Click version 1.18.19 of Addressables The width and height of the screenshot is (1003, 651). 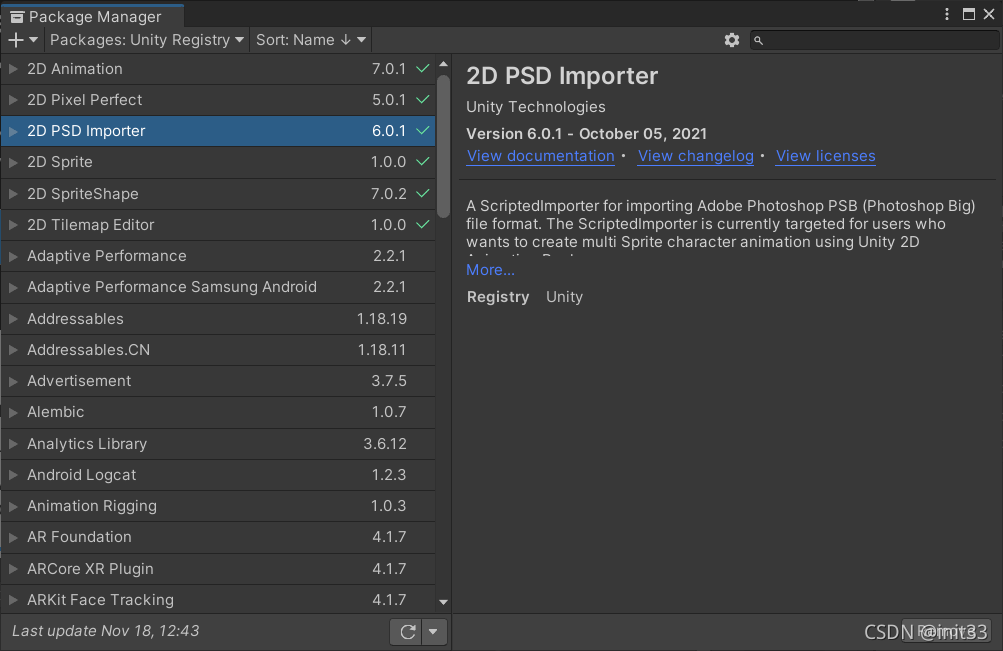pos(382,318)
